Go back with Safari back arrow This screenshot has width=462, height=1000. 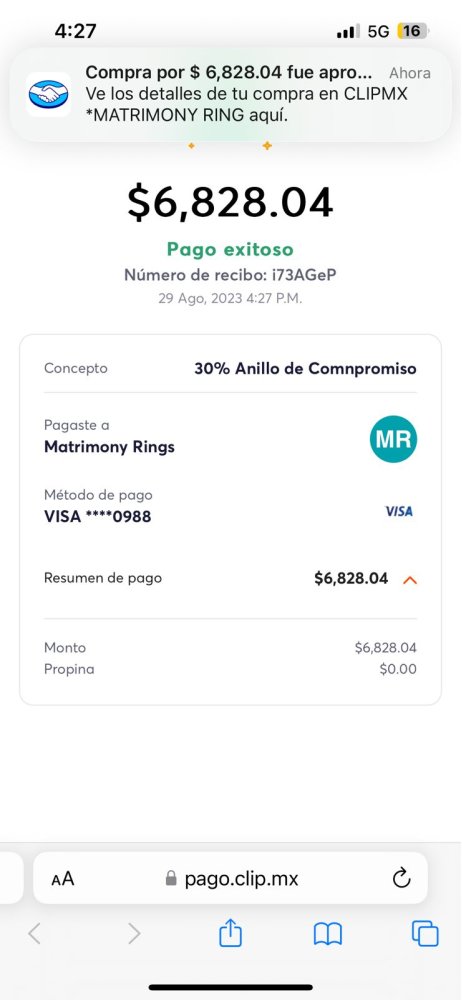click(34, 934)
